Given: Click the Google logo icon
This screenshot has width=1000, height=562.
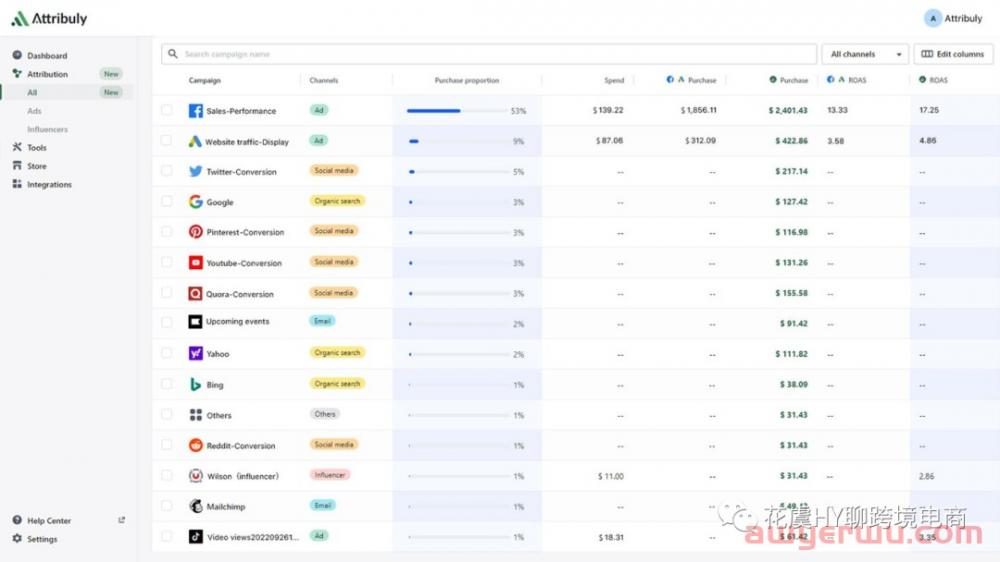Looking at the screenshot, I should pyautogui.click(x=196, y=202).
